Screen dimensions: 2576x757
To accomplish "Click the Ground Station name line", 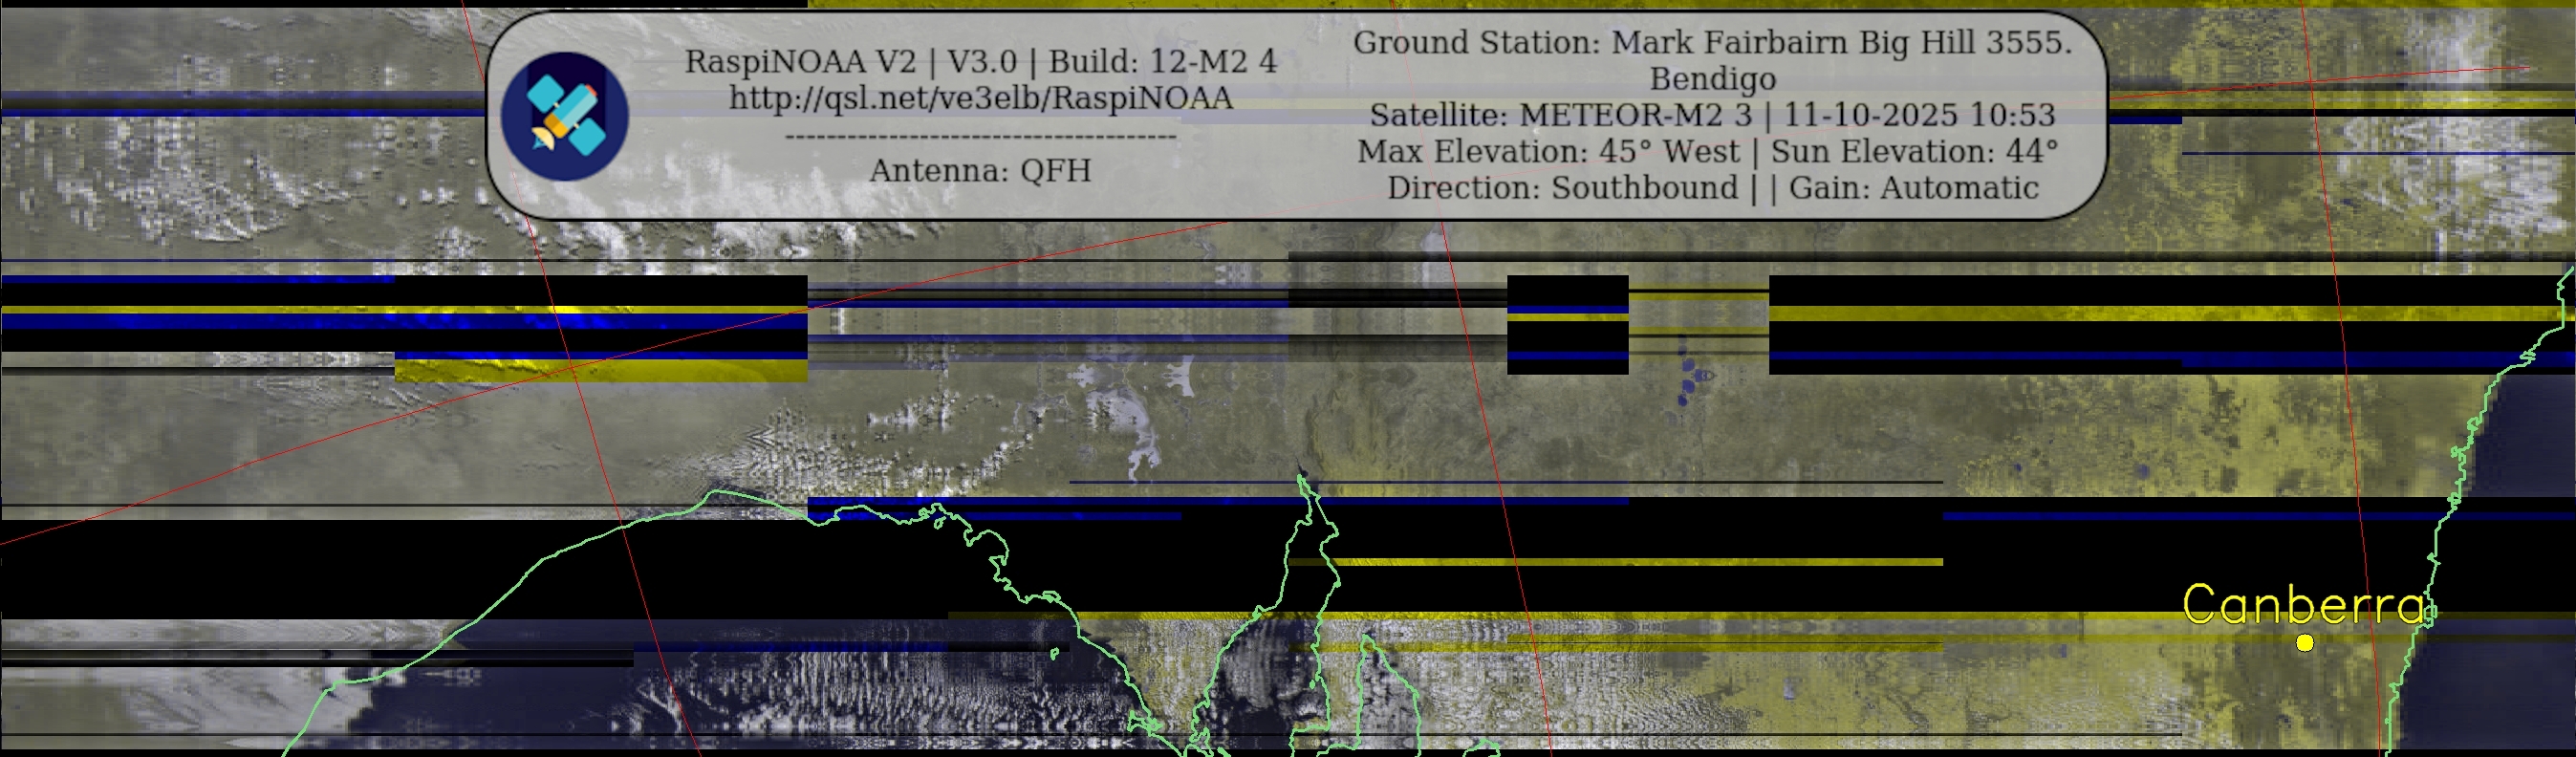I will 1712,42.
